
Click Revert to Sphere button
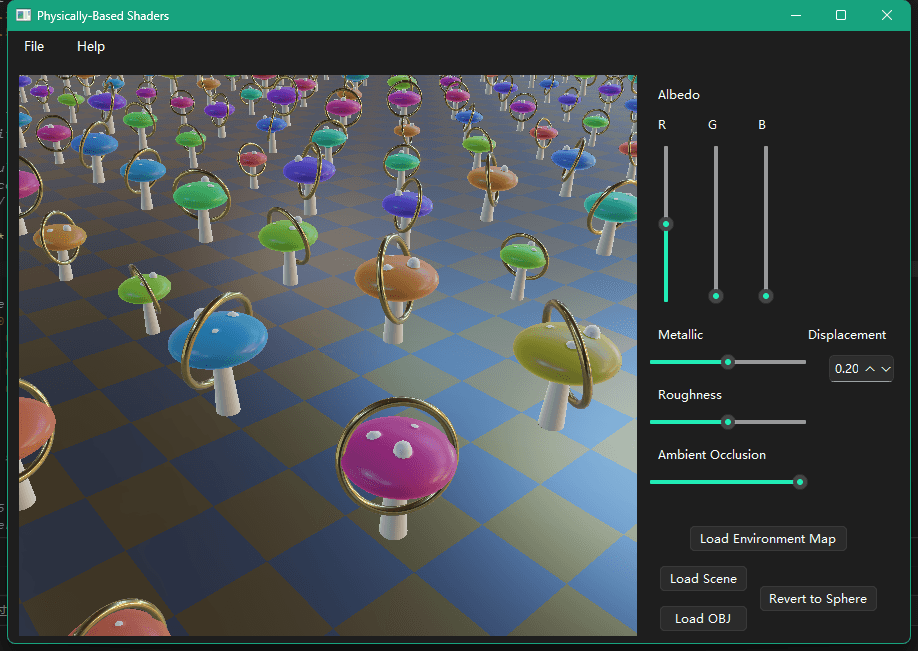[818, 598]
